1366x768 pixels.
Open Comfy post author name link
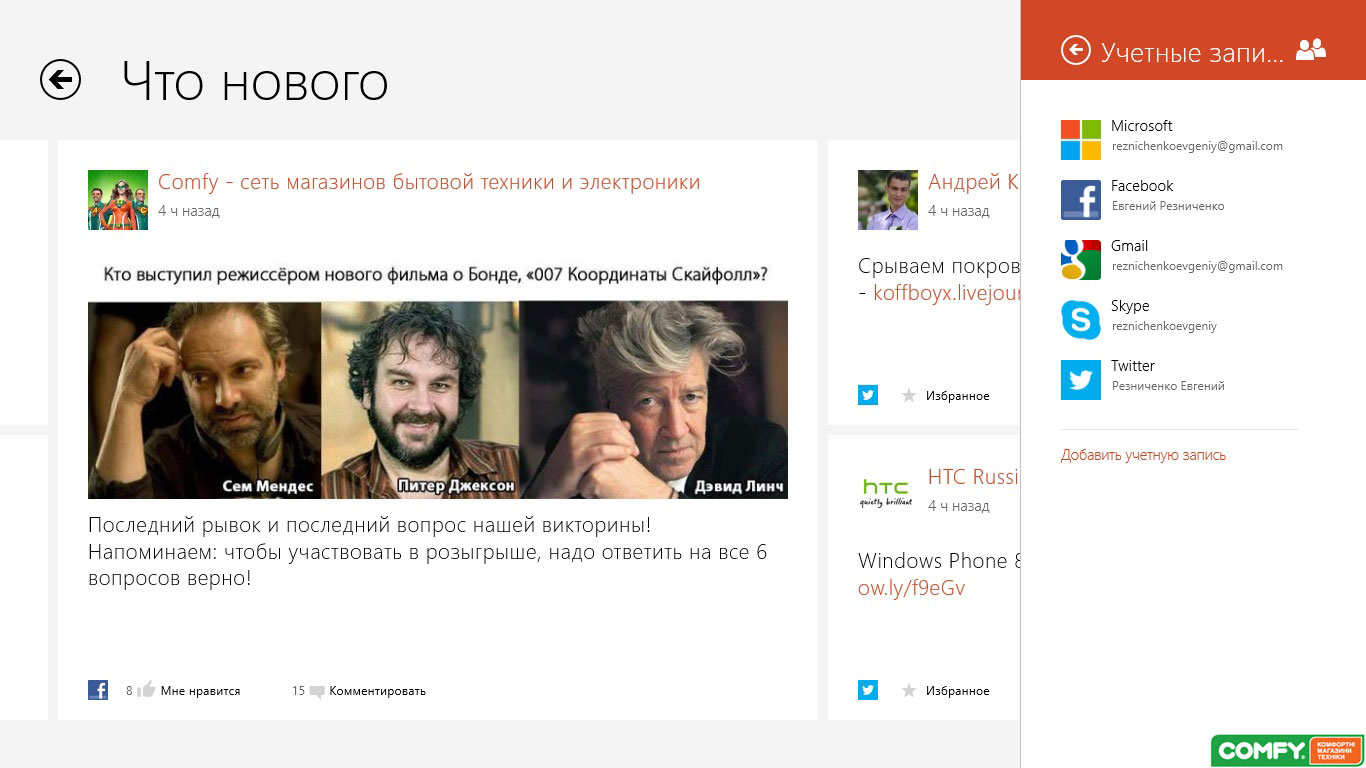click(x=429, y=182)
